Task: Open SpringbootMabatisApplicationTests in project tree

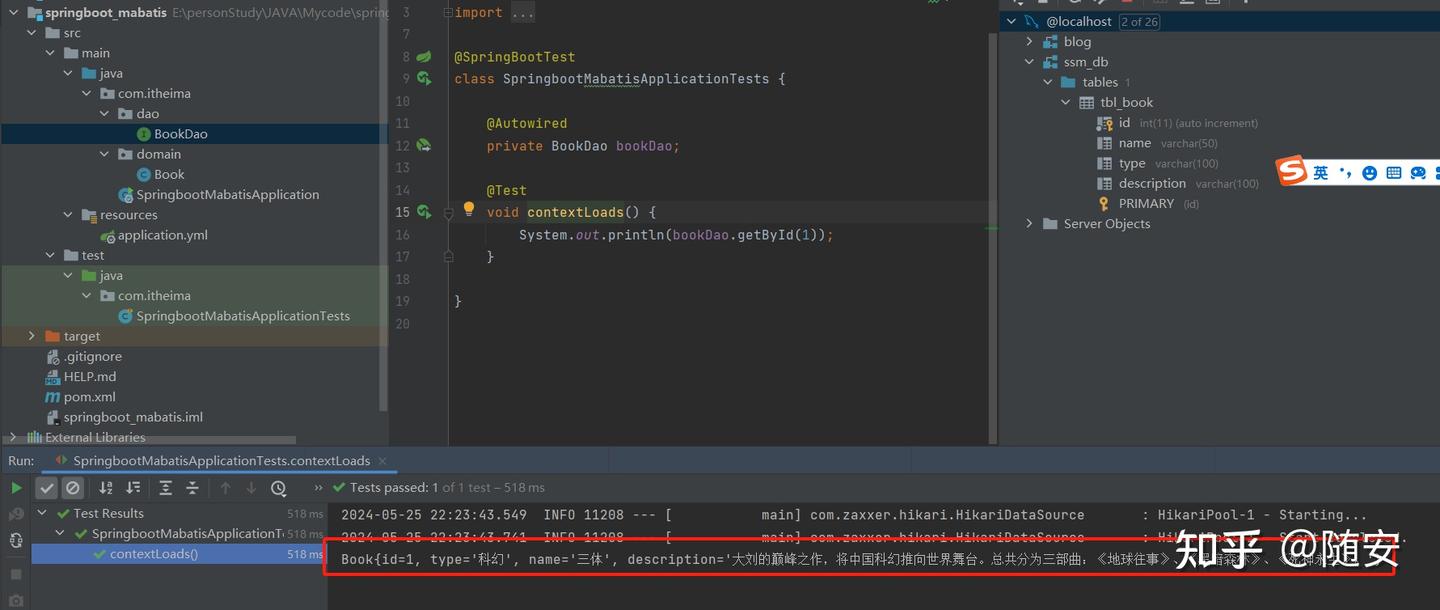Action: point(243,316)
